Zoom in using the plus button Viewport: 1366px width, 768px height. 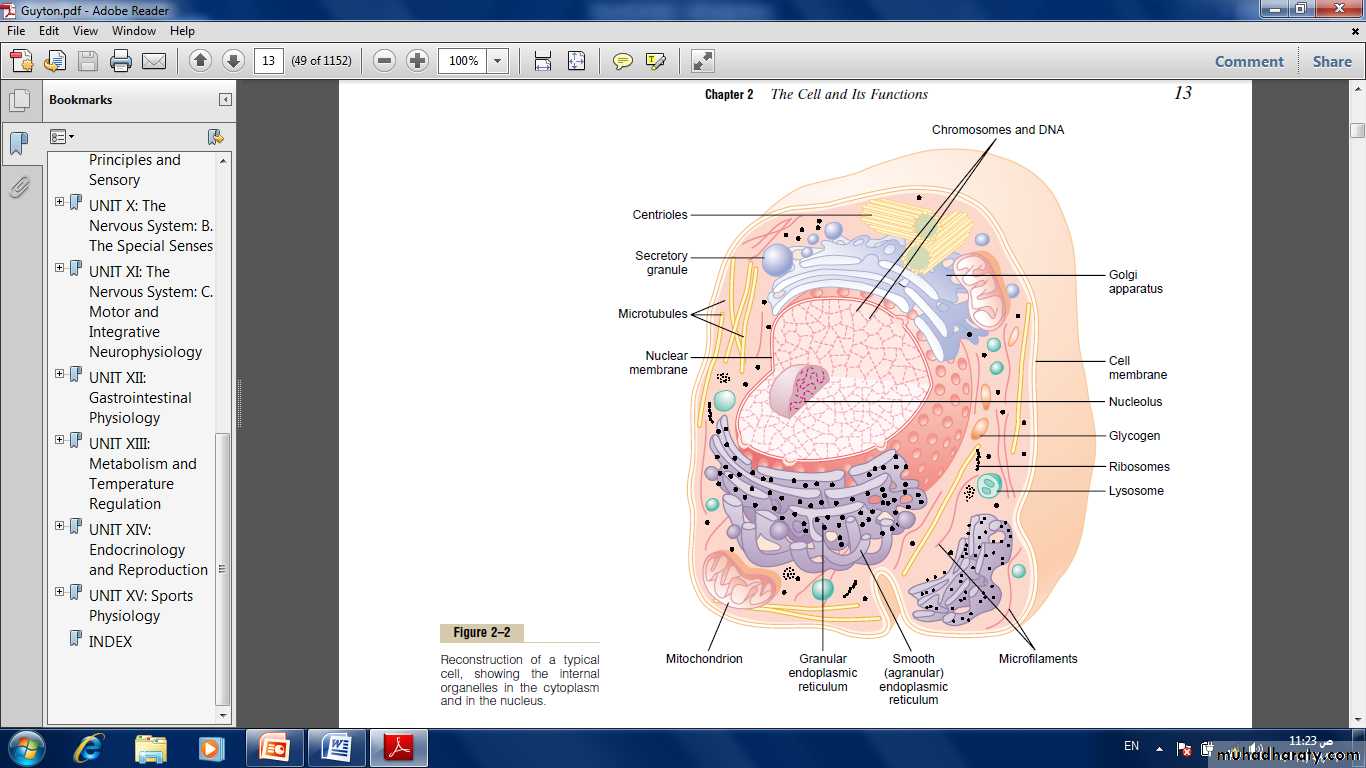(x=418, y=61)
